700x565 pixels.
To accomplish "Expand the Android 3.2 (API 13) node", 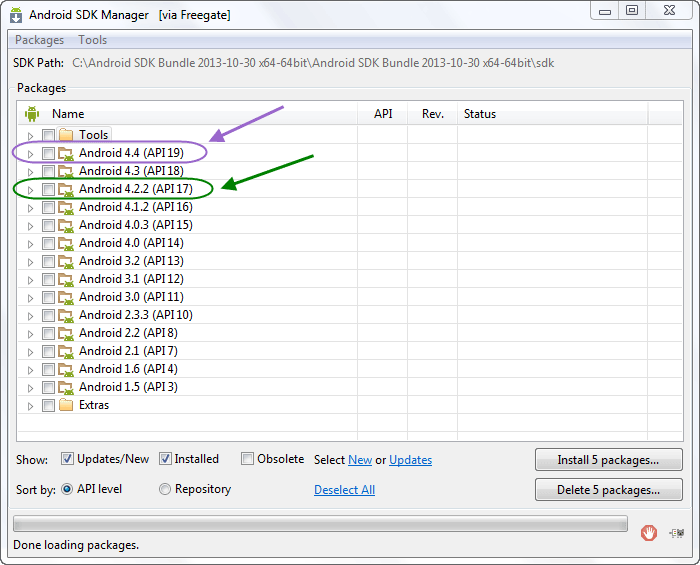I will [x=30, y=262].
